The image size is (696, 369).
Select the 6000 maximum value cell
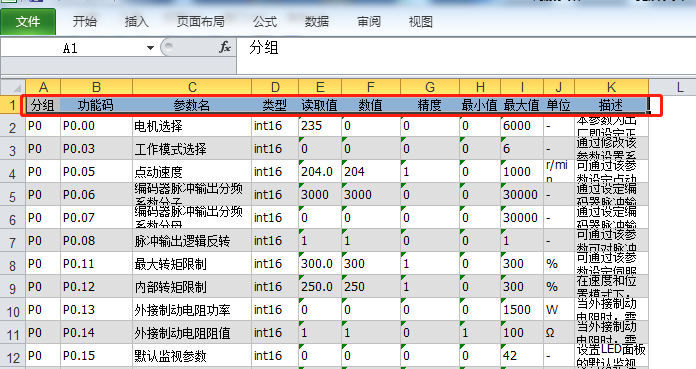click(522, 127)
